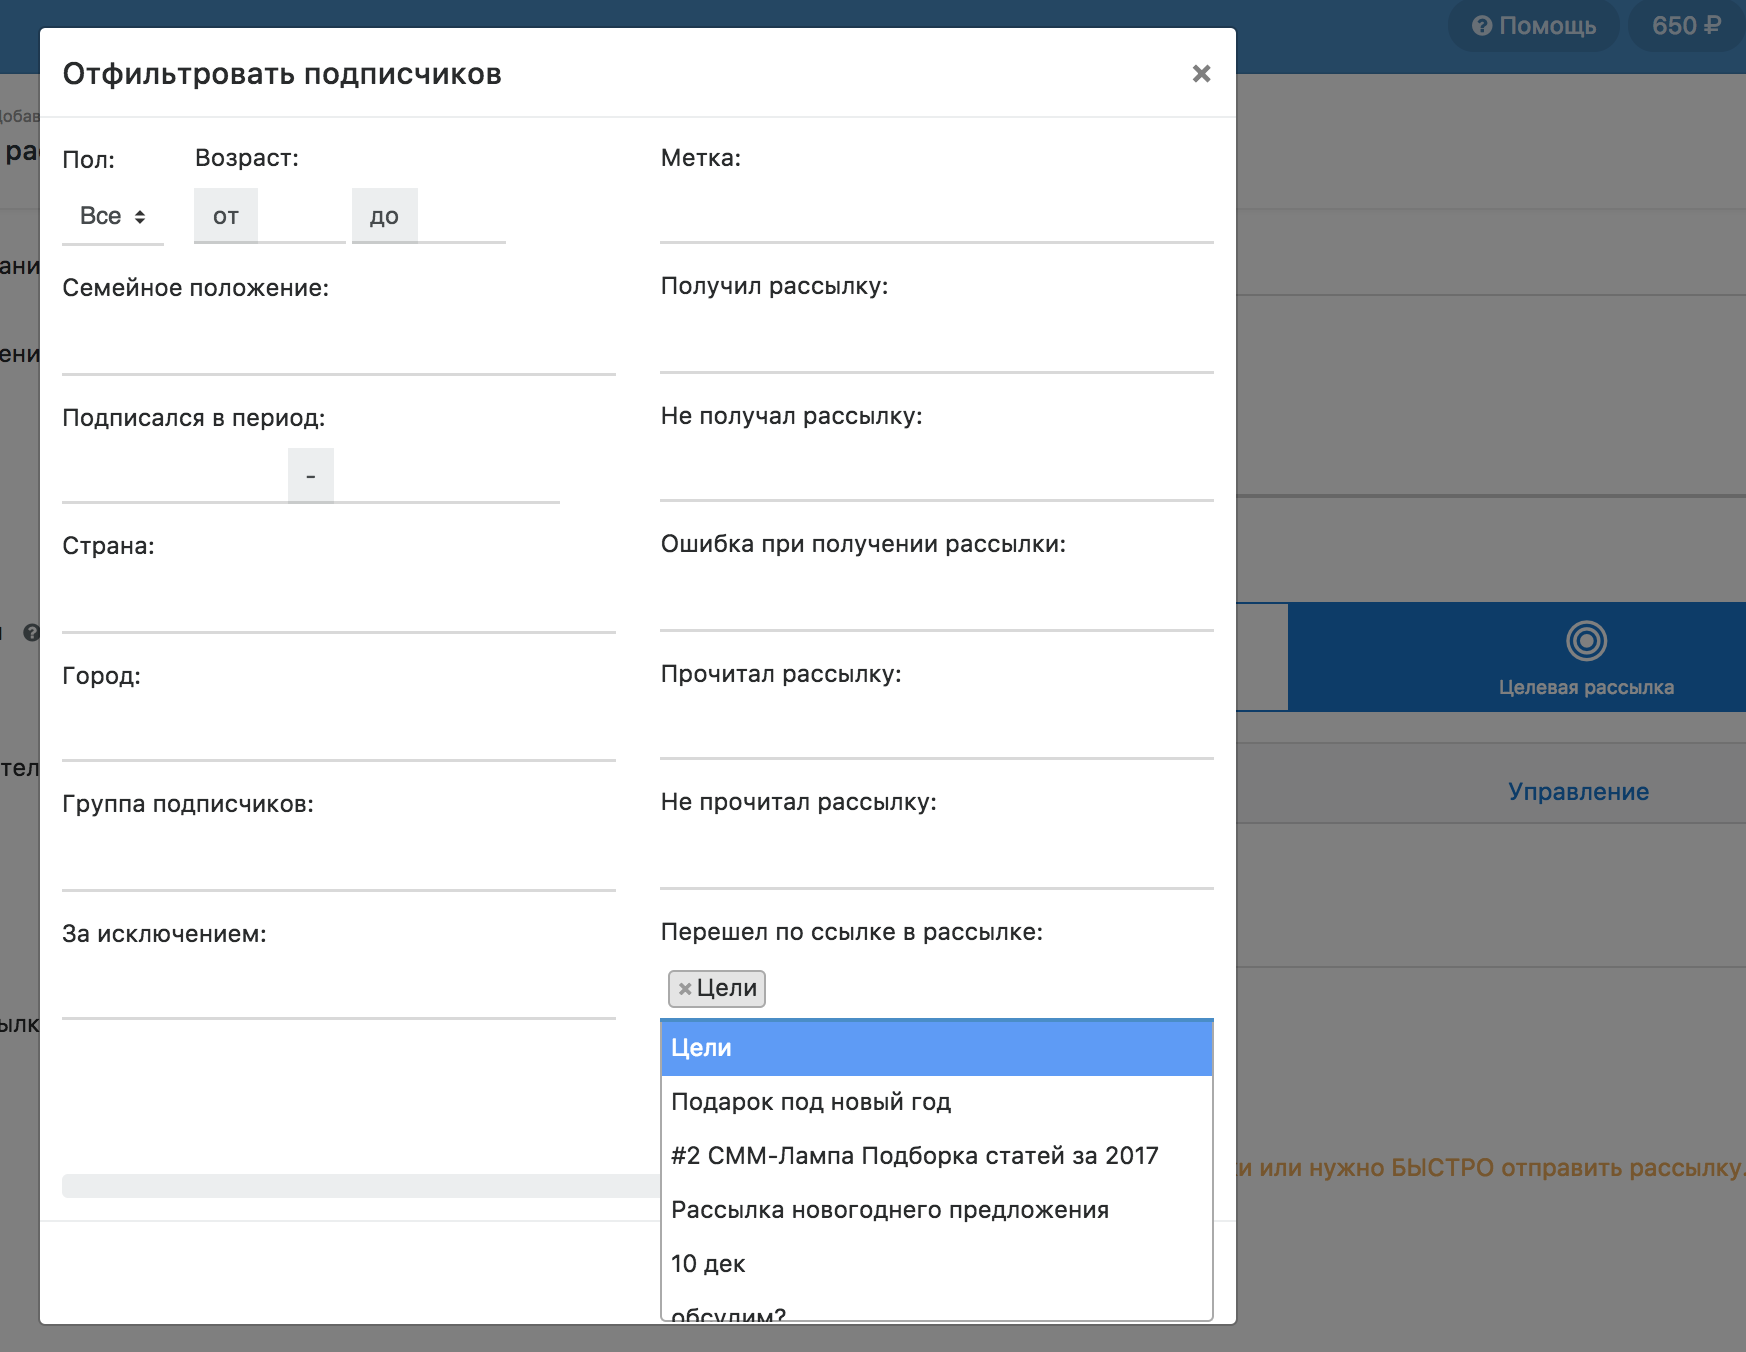
Task: Click the Подписался в период start date field
Action: (x=175, y=475)
